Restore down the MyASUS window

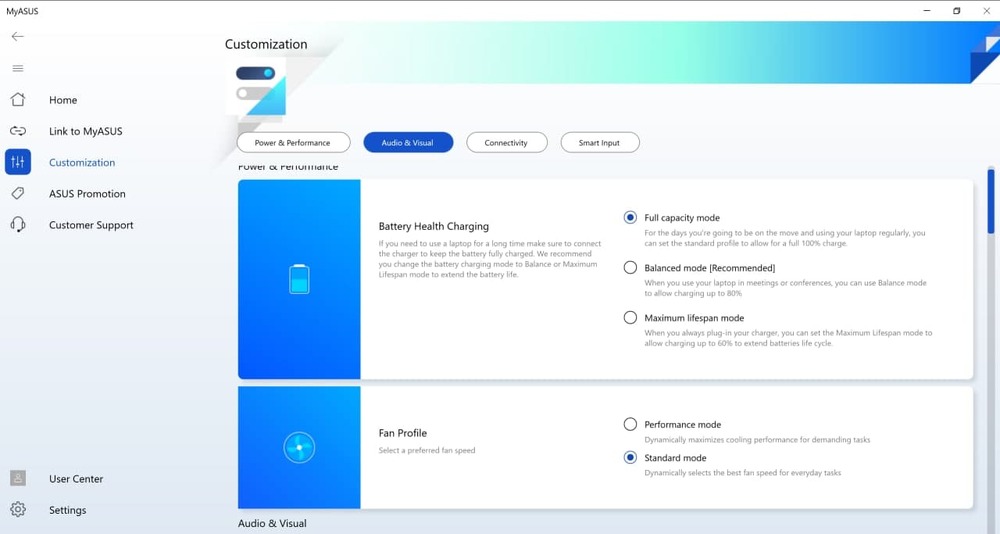coord(957,11)
